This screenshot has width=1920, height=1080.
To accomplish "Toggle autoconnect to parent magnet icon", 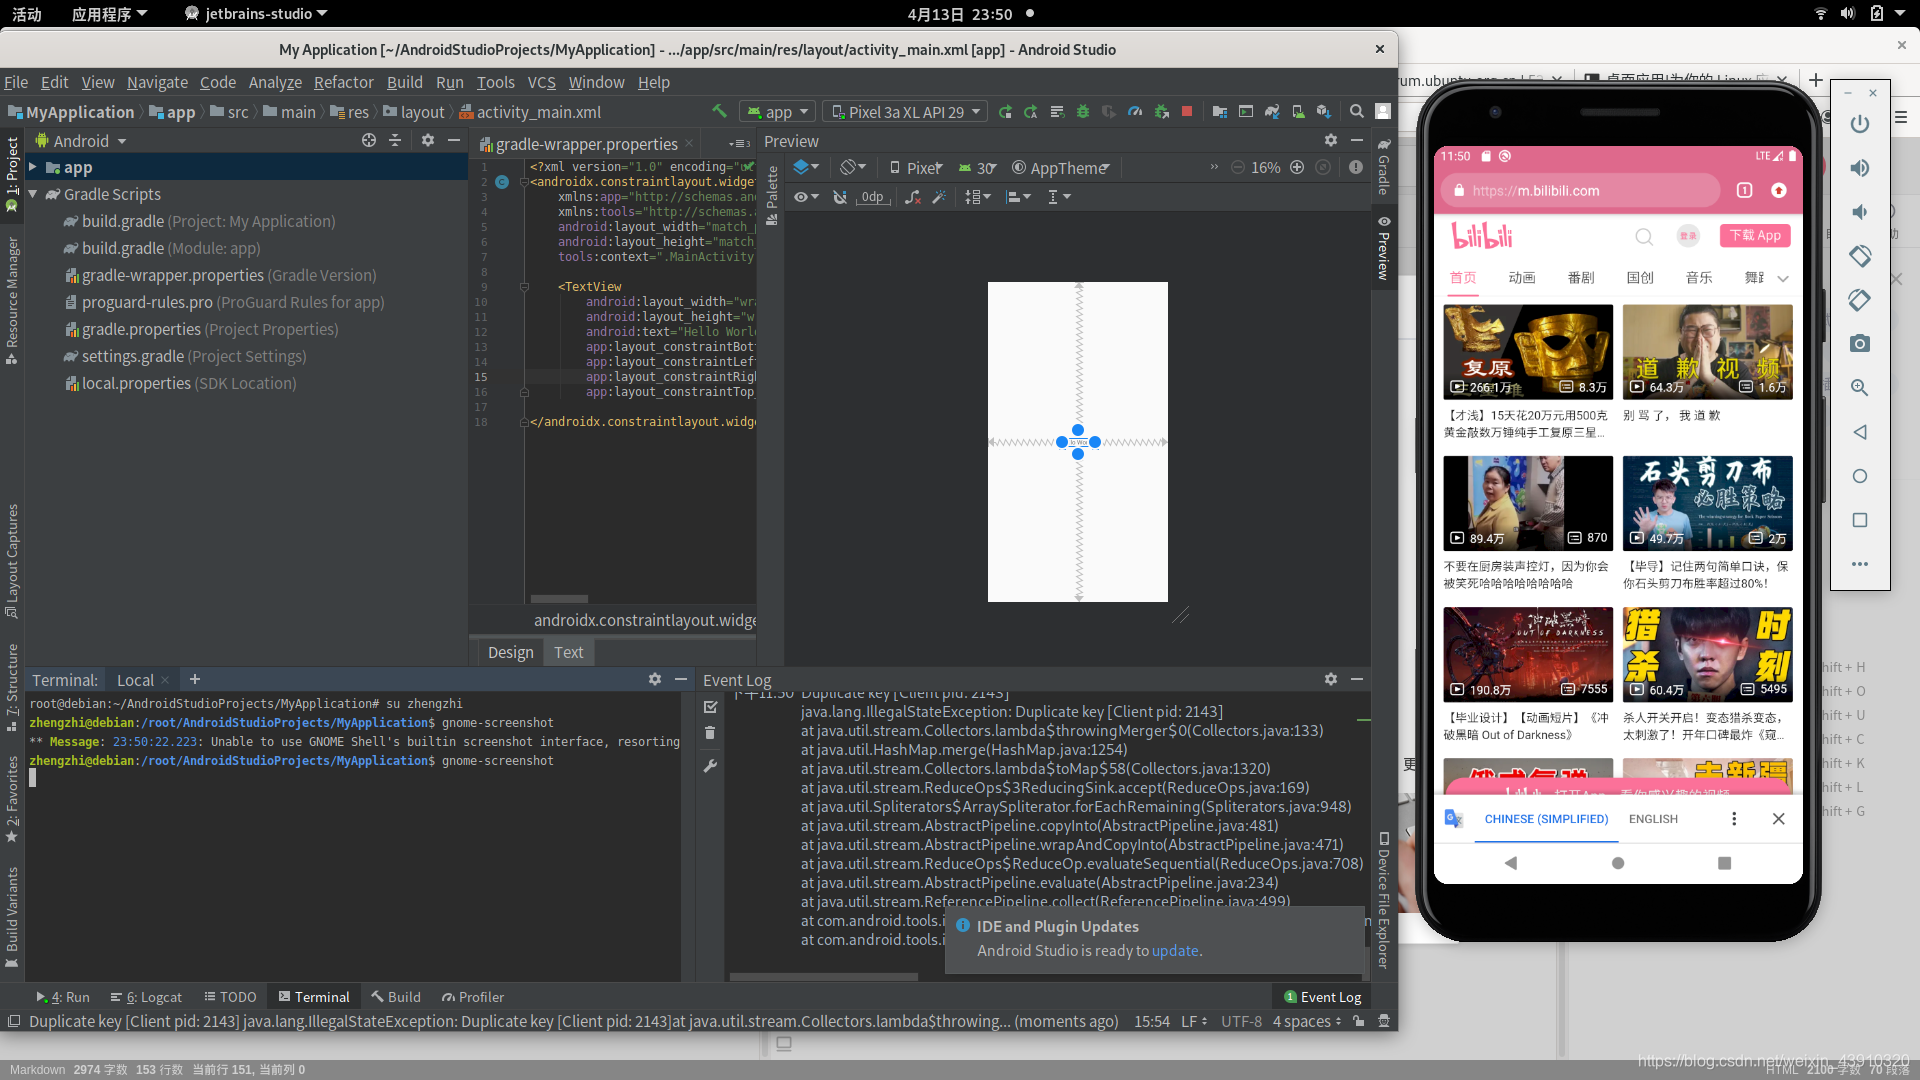I will tap(840, 197).
